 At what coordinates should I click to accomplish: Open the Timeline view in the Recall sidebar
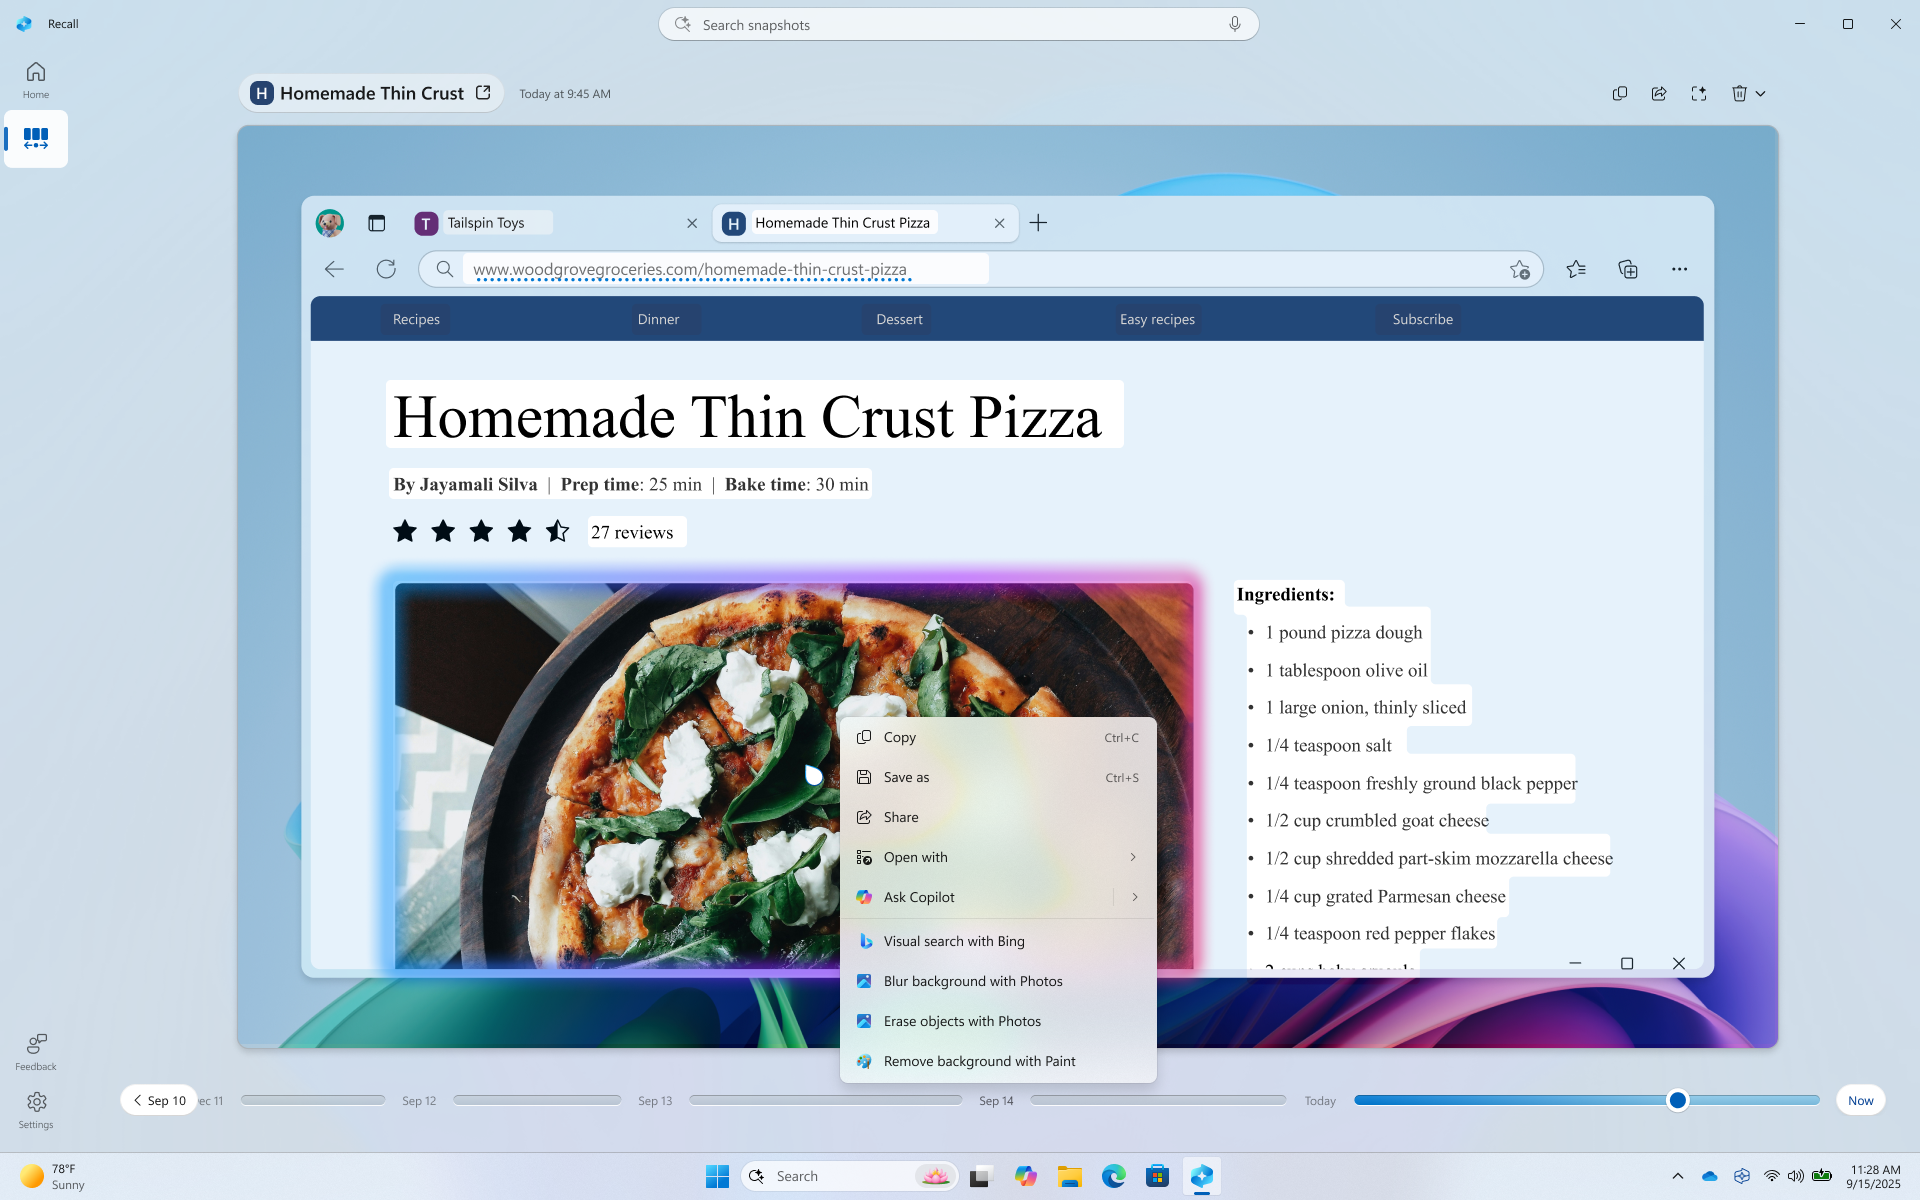(x=36, y=138)
